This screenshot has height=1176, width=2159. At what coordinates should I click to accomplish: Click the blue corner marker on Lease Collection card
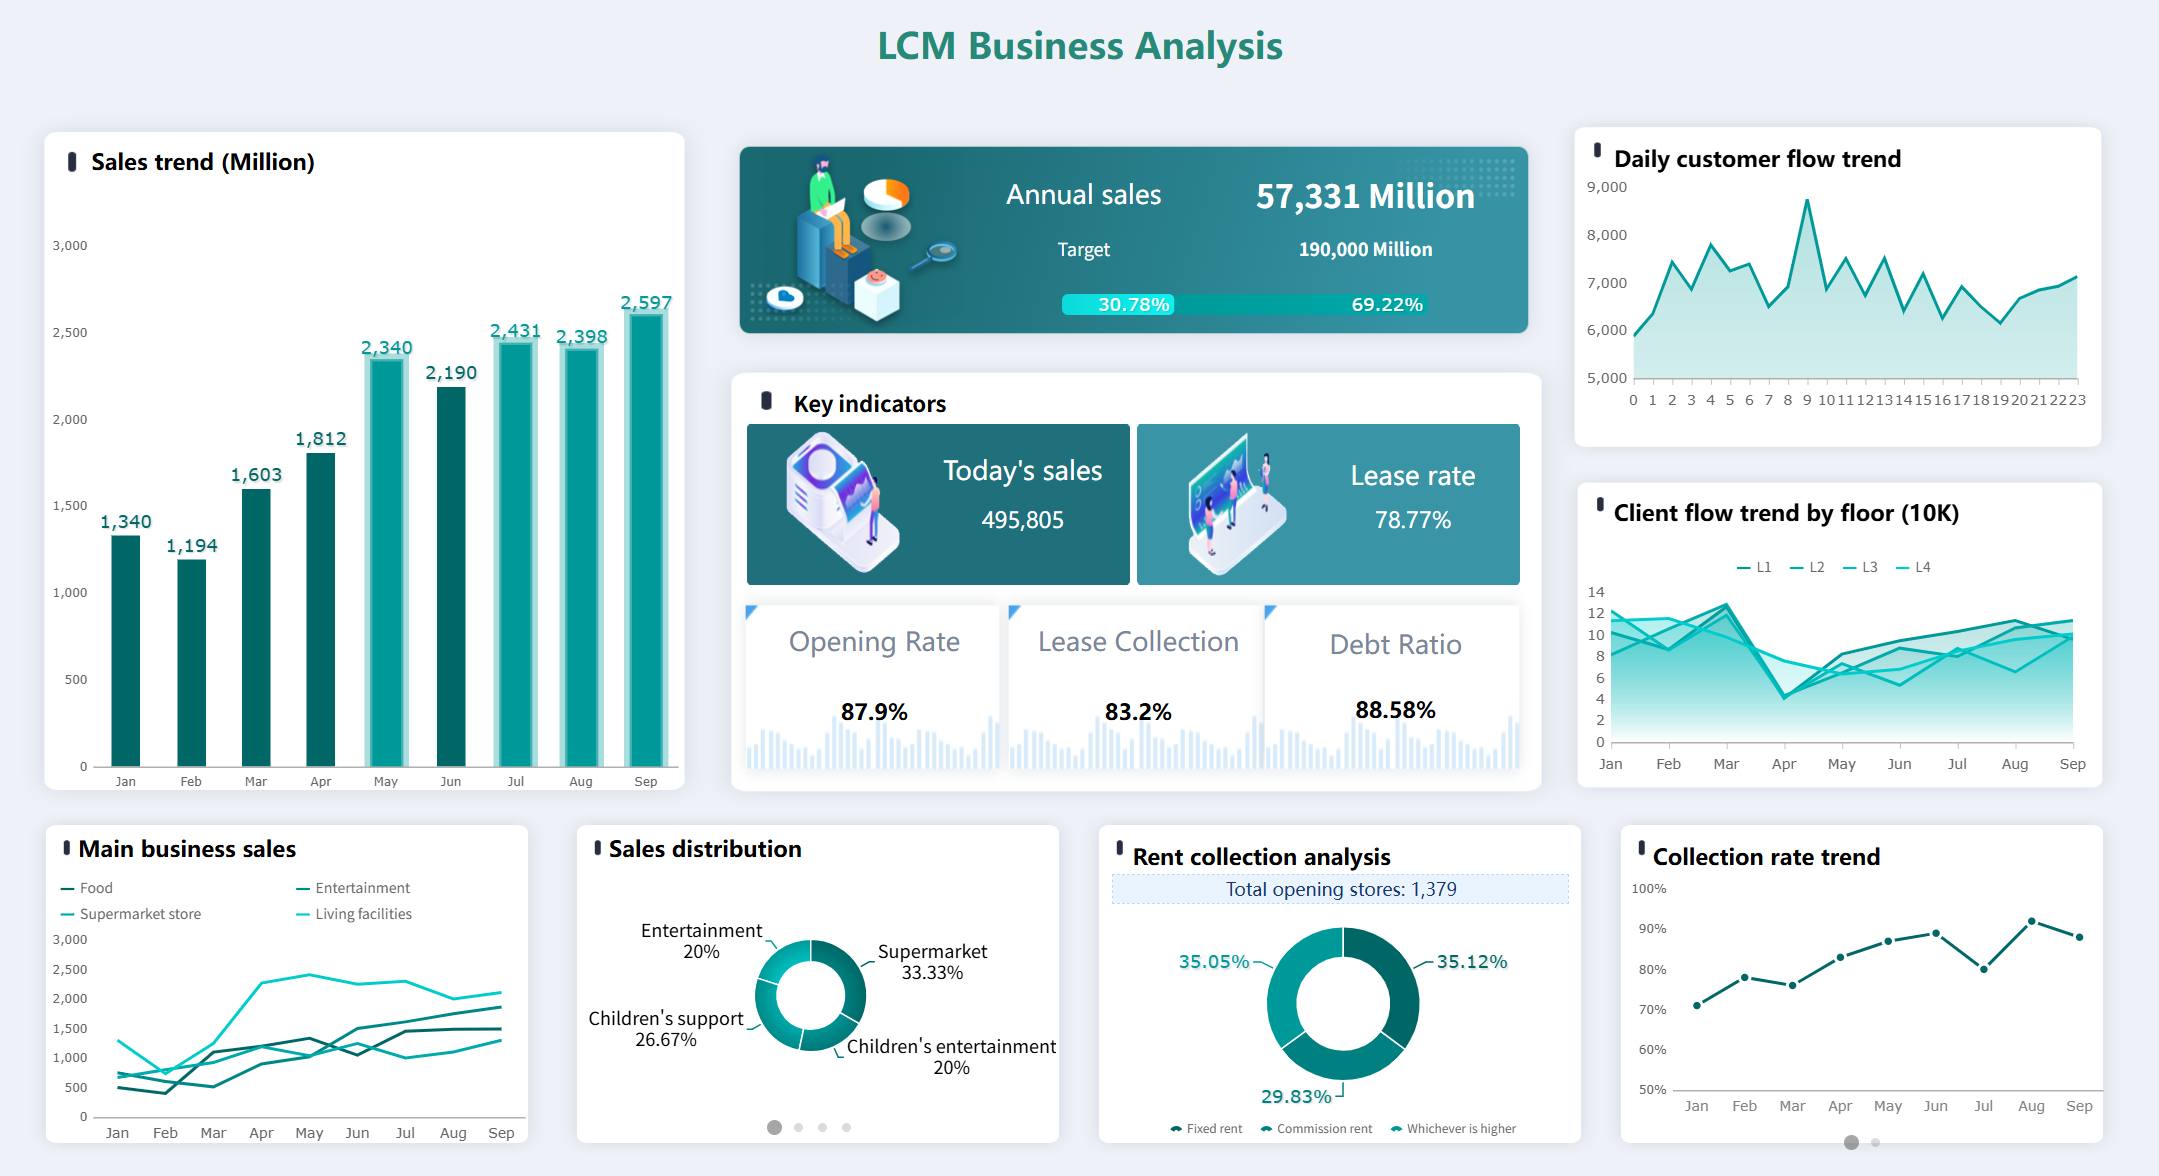coord(1014,610)
